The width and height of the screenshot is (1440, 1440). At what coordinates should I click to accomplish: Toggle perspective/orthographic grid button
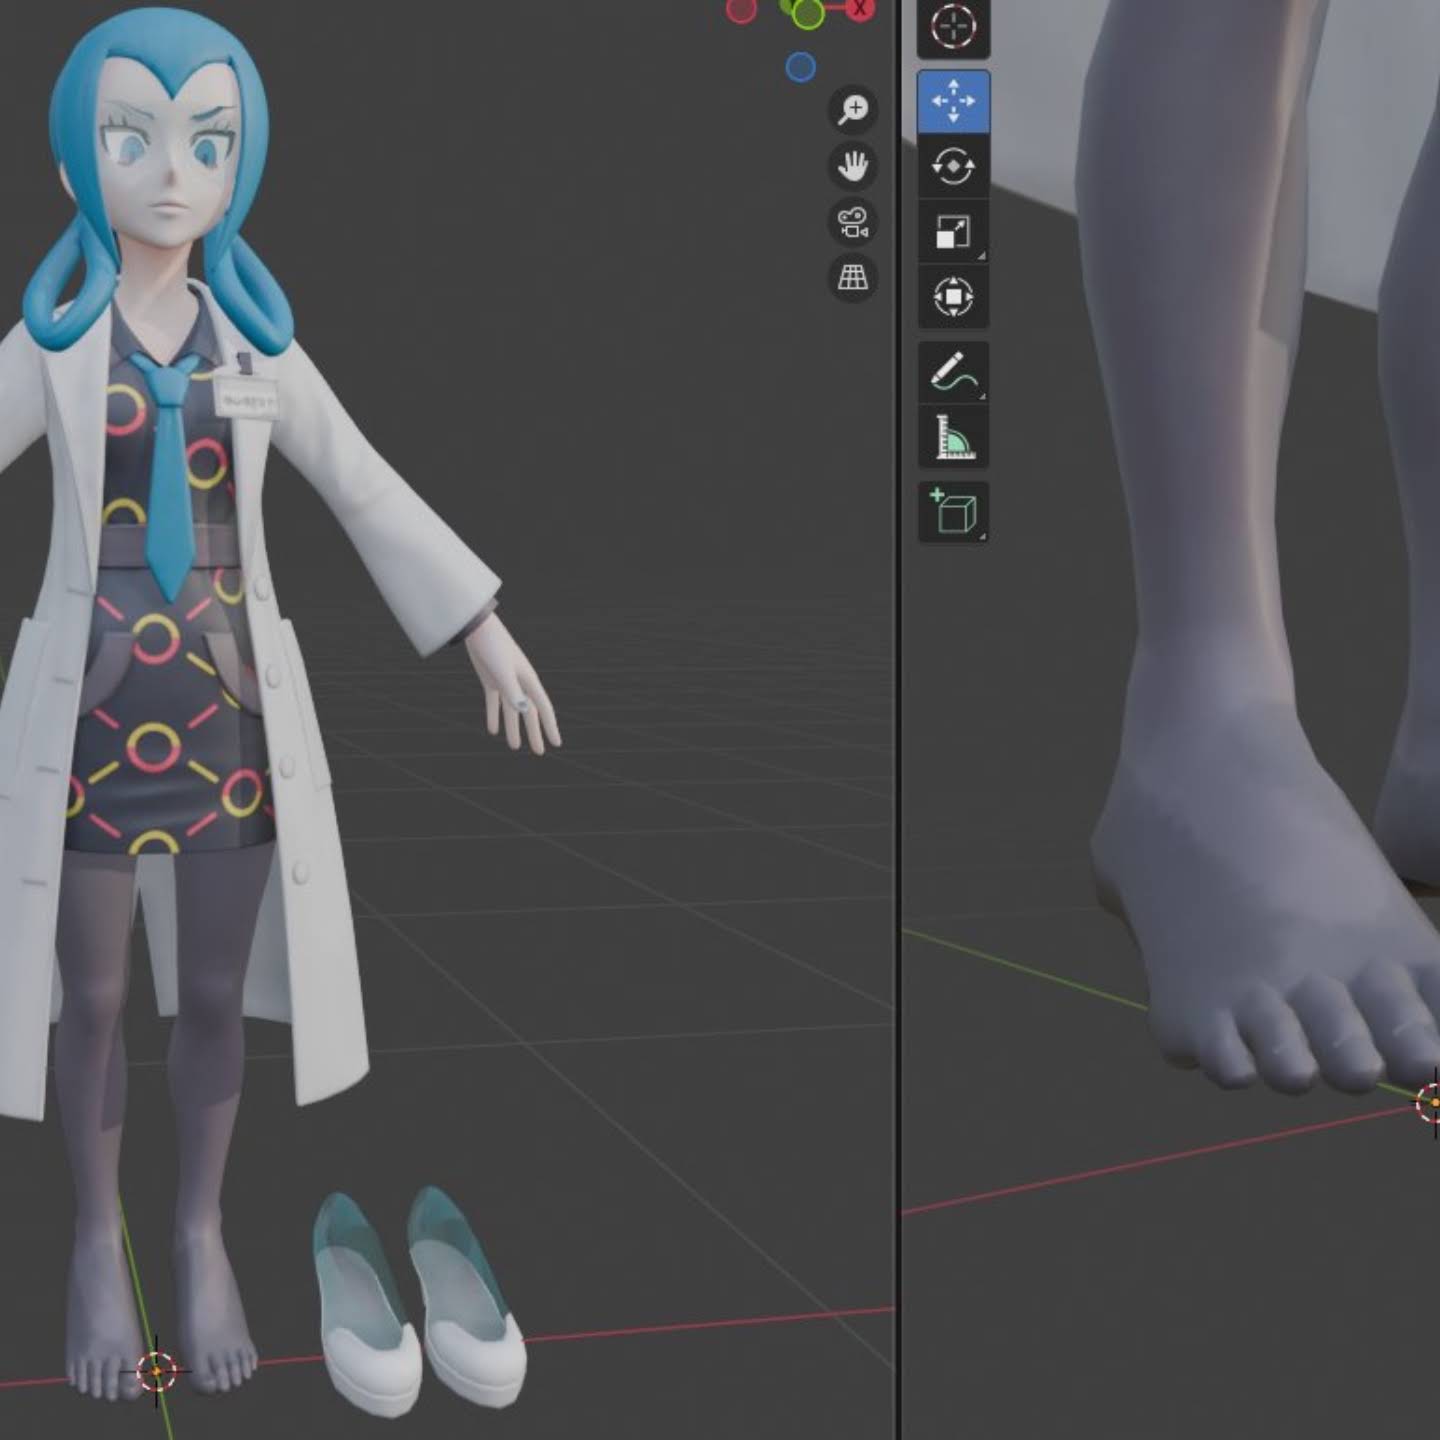point(853,277)
